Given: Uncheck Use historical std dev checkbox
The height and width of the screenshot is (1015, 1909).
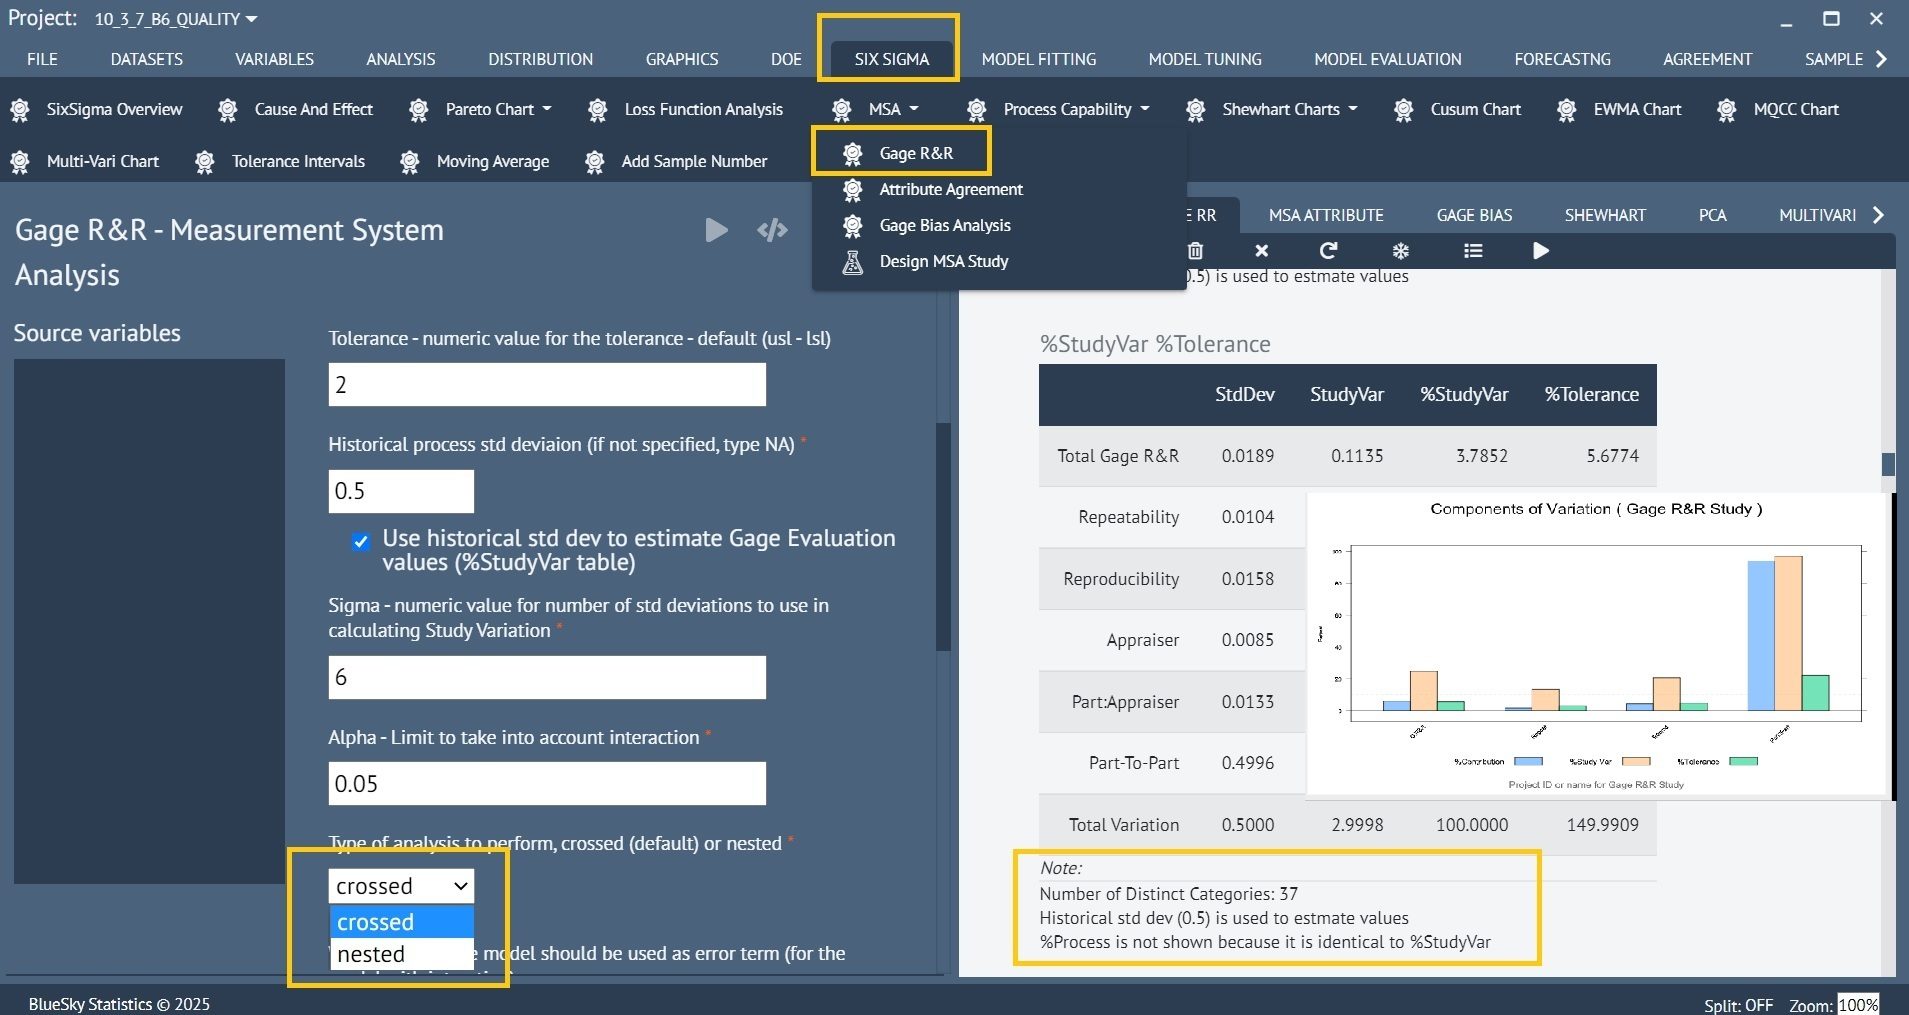Looking at the screenshot, I should [x=360, y=542].
